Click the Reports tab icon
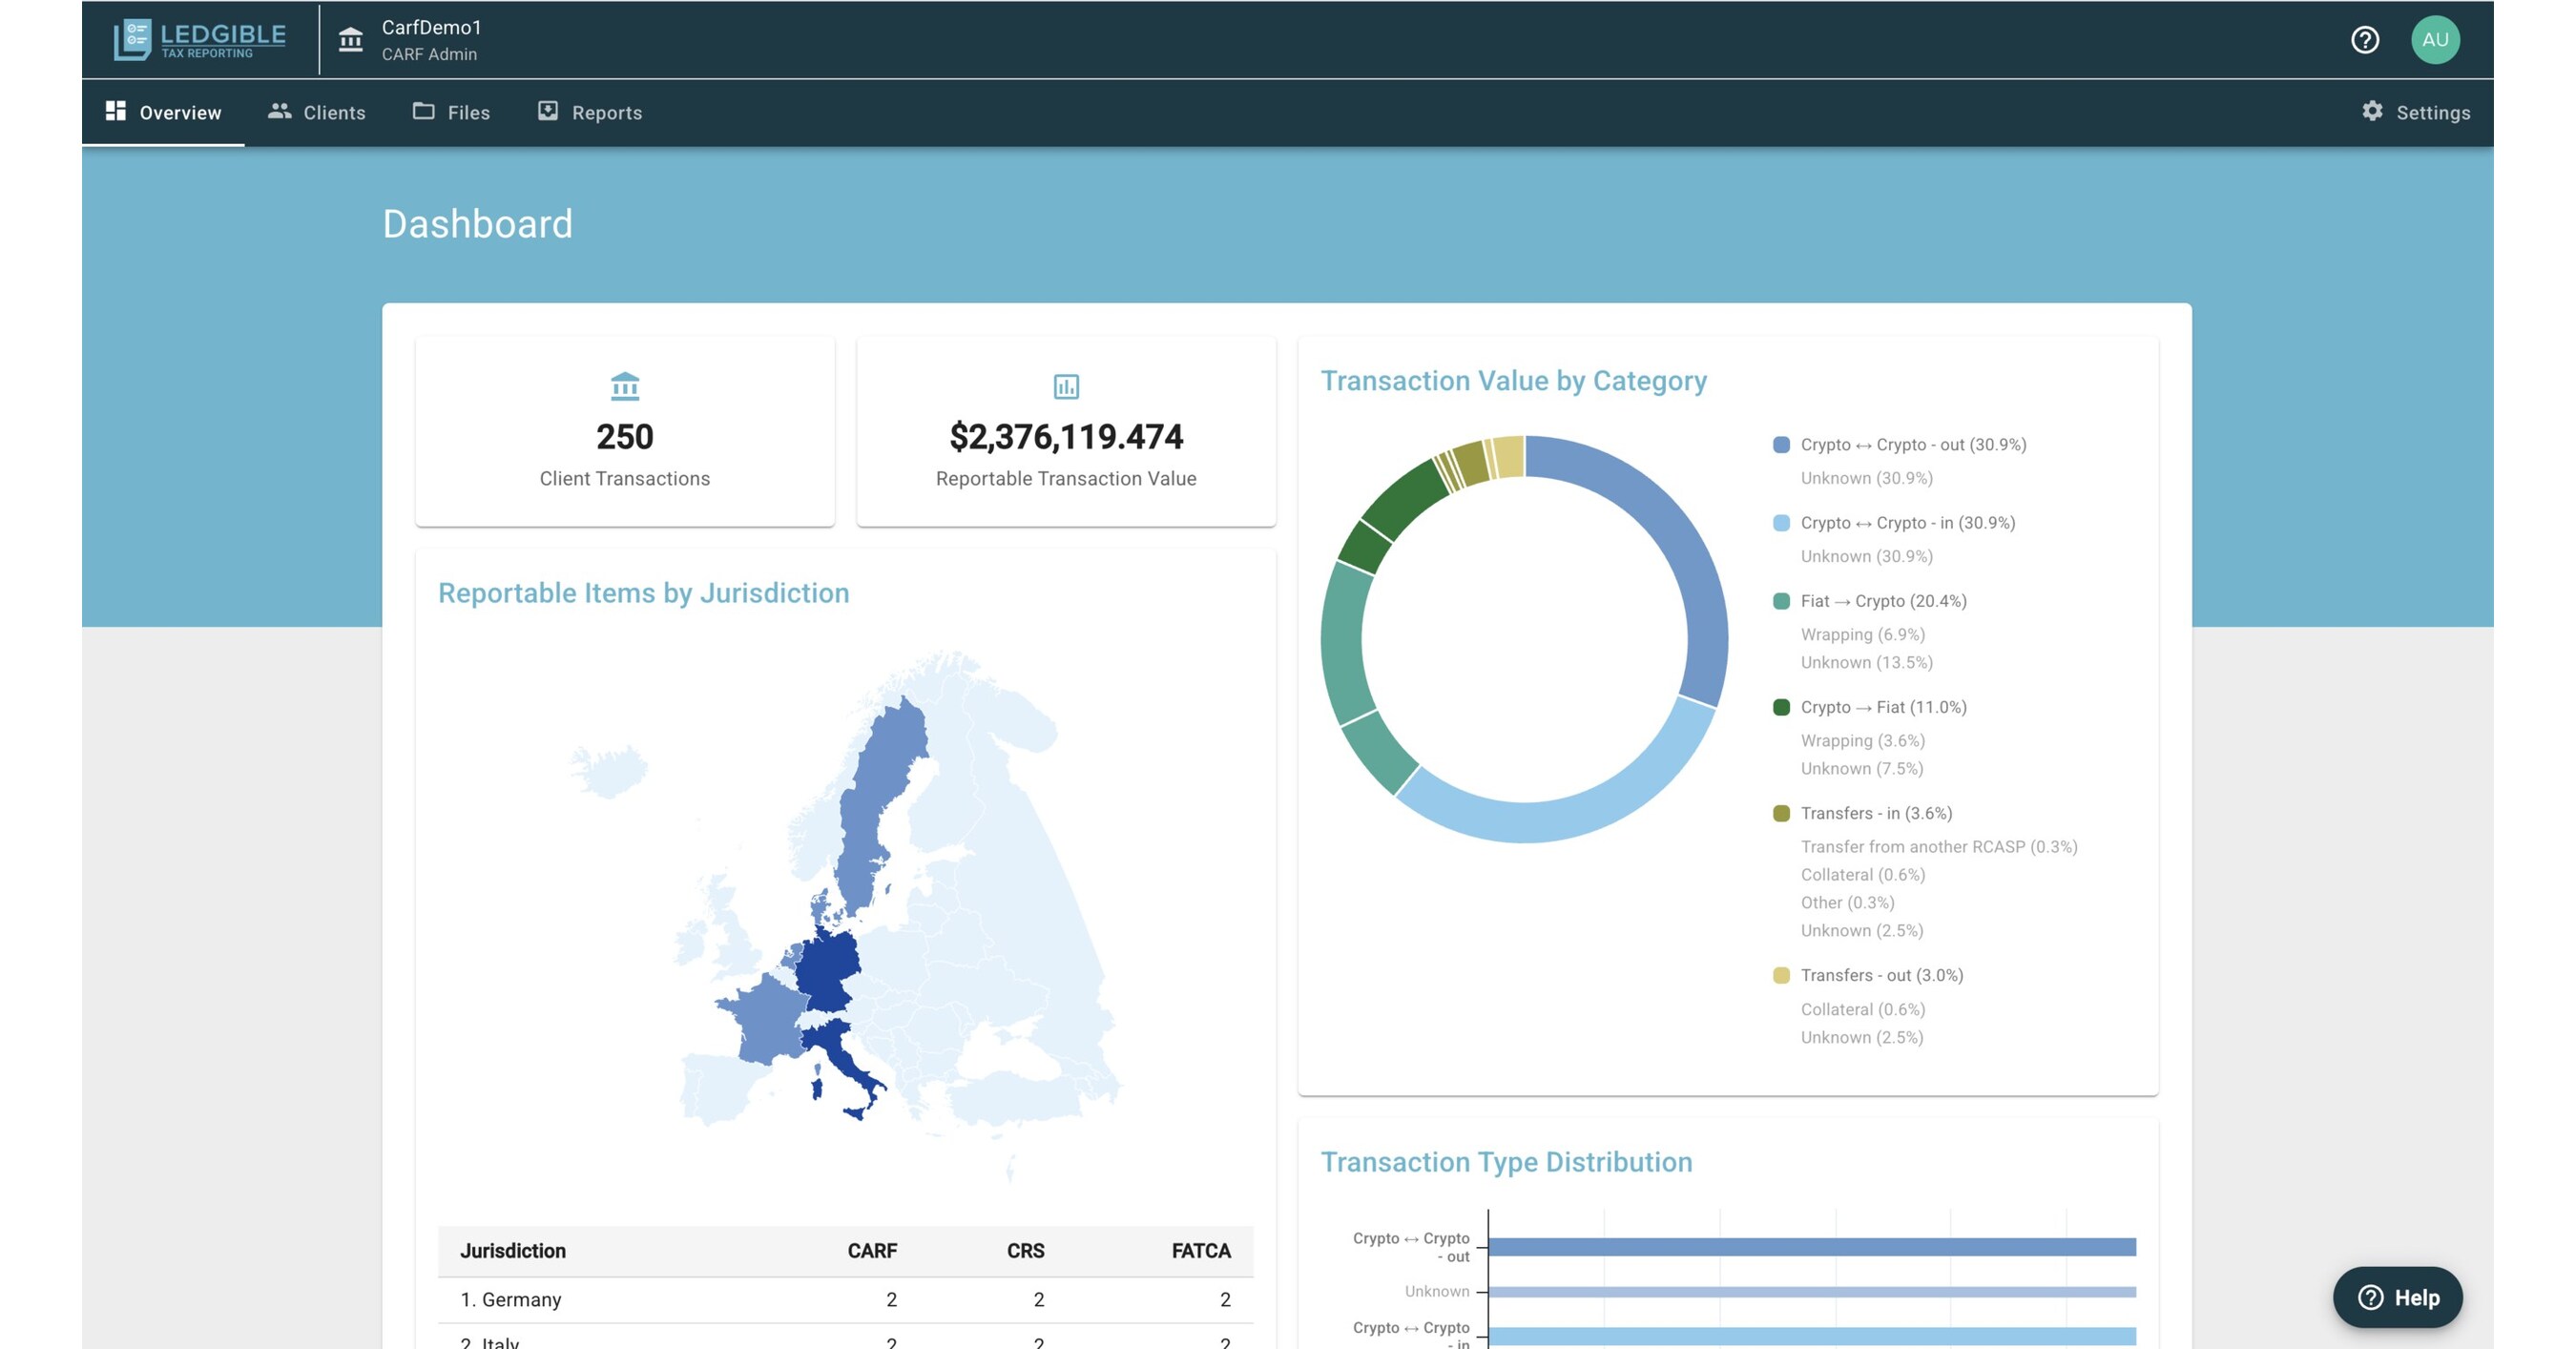The height and width of the screenshot is (1349, 2576). coord(547,111)
